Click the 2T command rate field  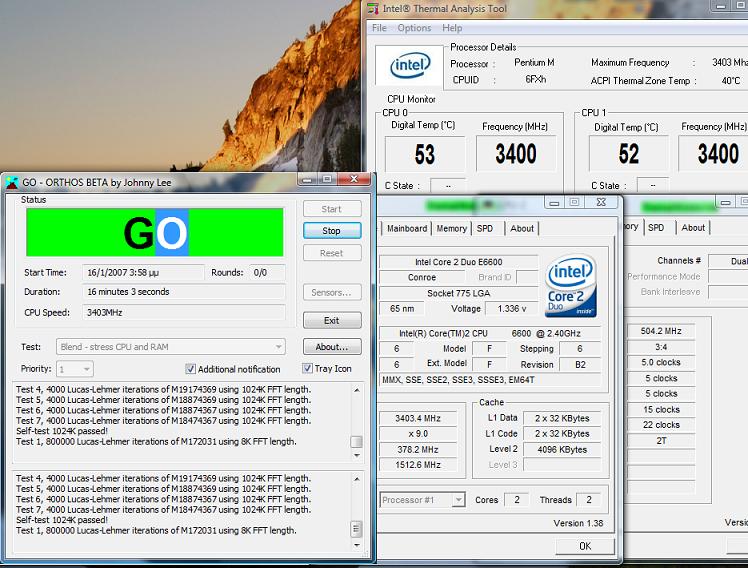pos(661,441)
